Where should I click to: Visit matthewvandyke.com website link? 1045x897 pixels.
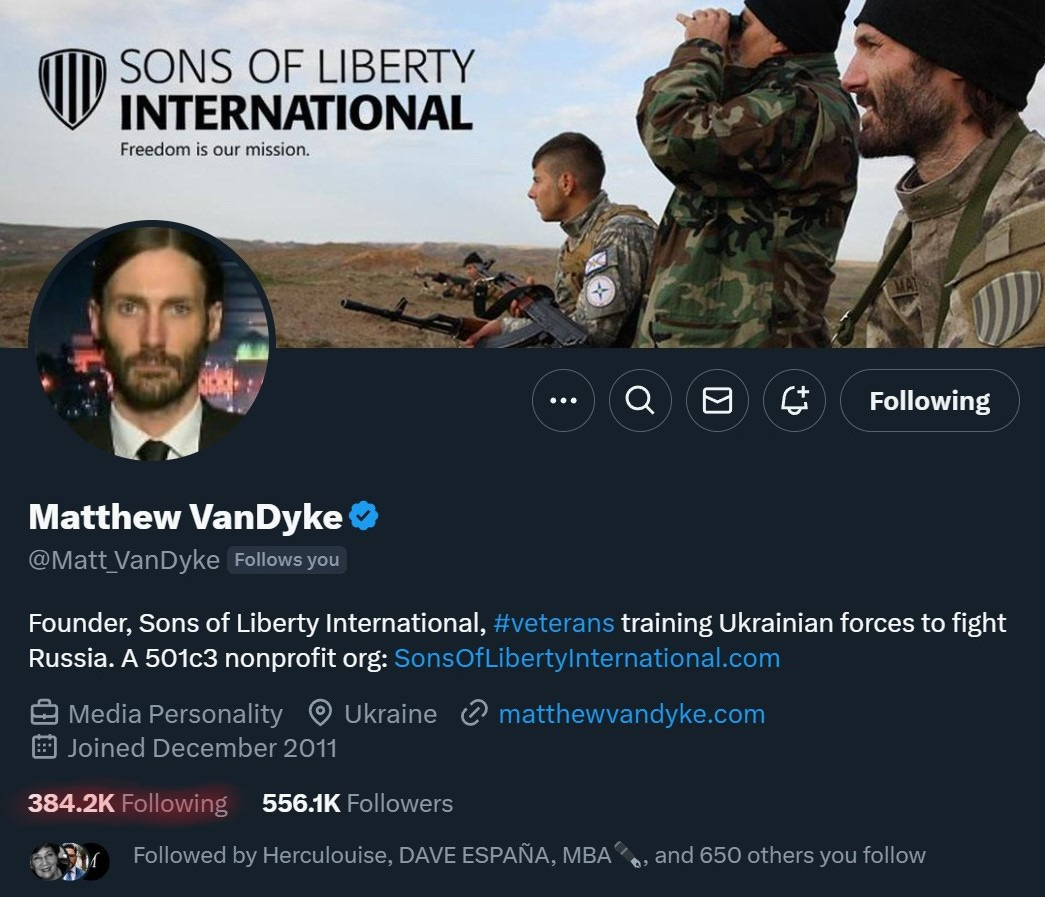point(632,714)
